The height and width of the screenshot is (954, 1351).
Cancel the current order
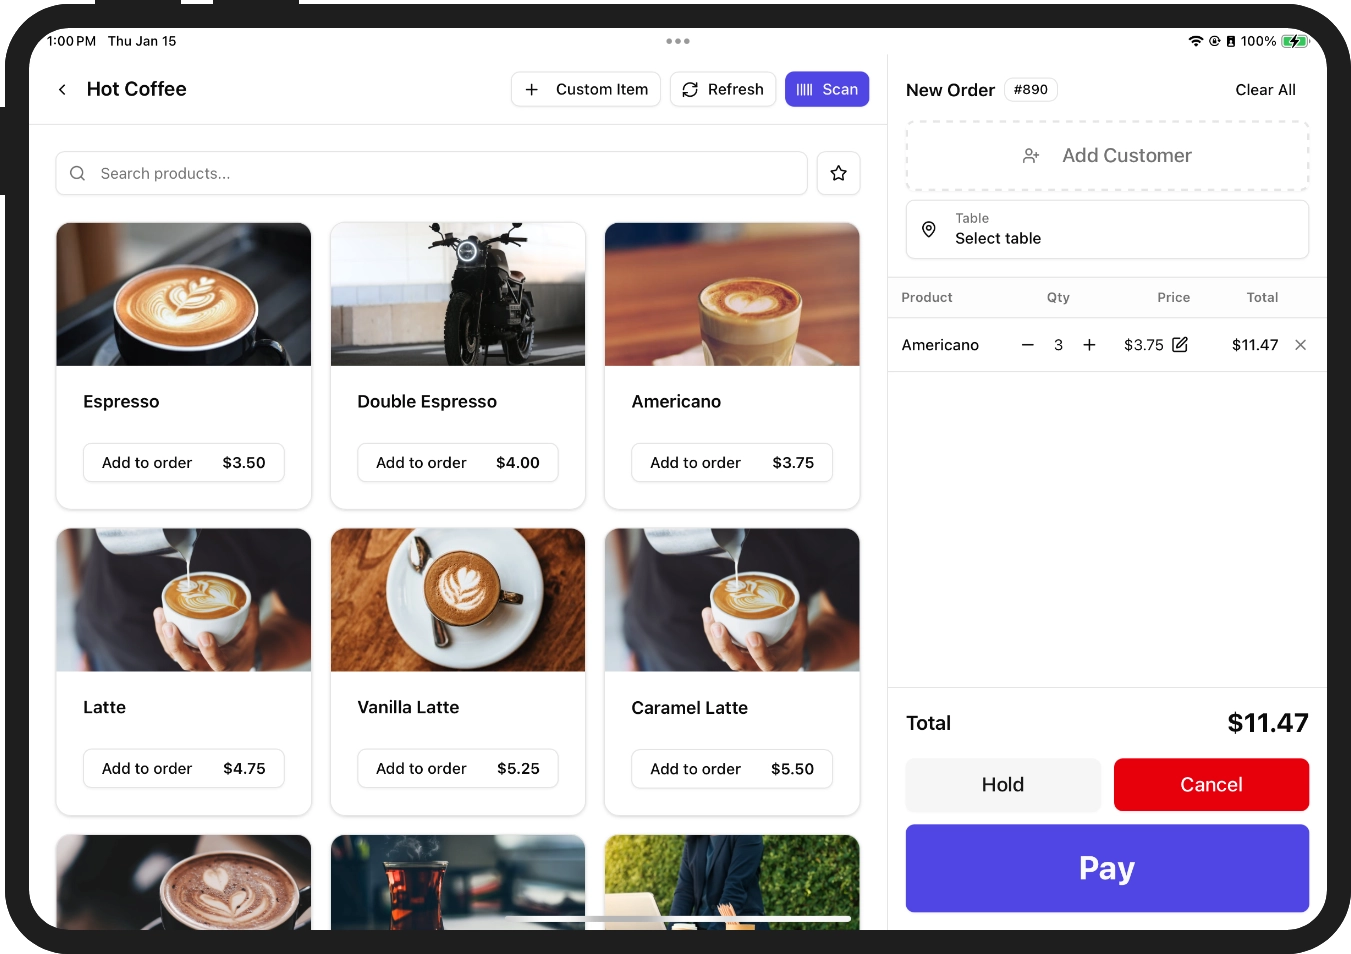(1210, 785)
